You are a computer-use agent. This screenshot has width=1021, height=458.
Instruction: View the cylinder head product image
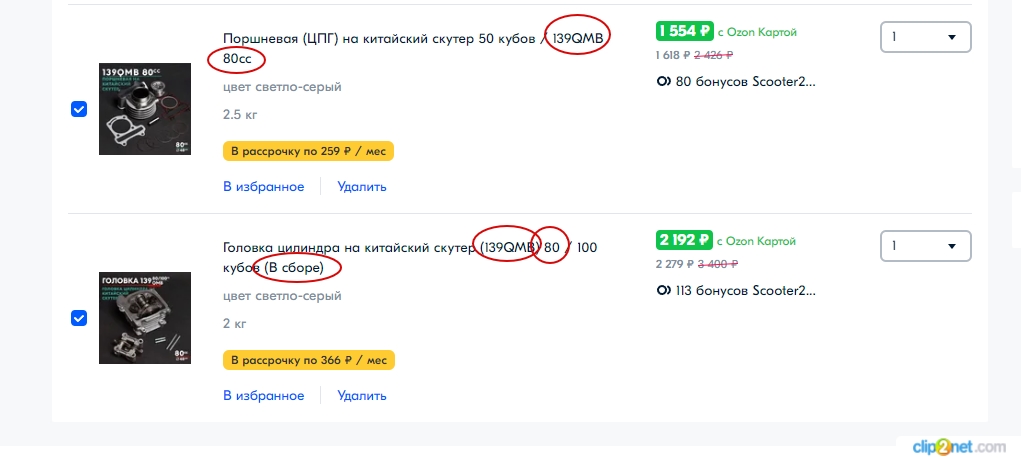[x=145, y=318]
